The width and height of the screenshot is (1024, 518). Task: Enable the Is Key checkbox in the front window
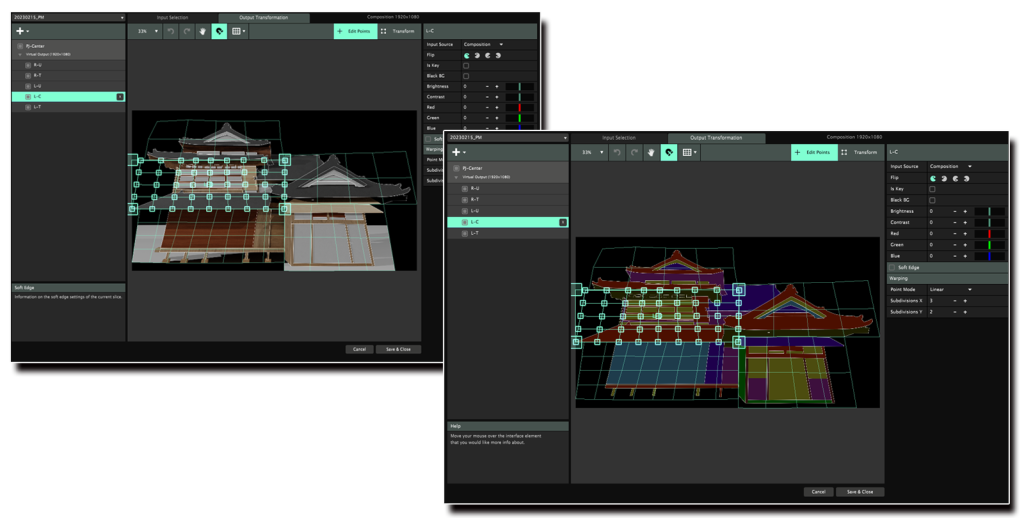932,189
